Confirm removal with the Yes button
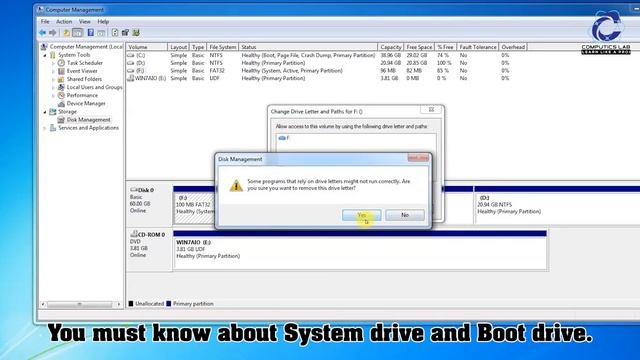The height and width of the screenshot is (360, 640). click(x=362, y=215)
